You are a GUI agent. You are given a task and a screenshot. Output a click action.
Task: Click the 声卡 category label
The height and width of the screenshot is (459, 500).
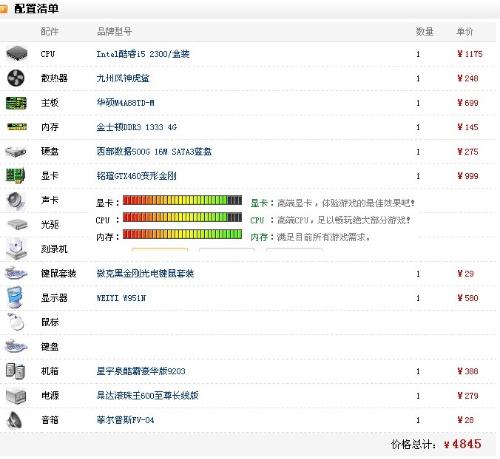tap(50, 200)
